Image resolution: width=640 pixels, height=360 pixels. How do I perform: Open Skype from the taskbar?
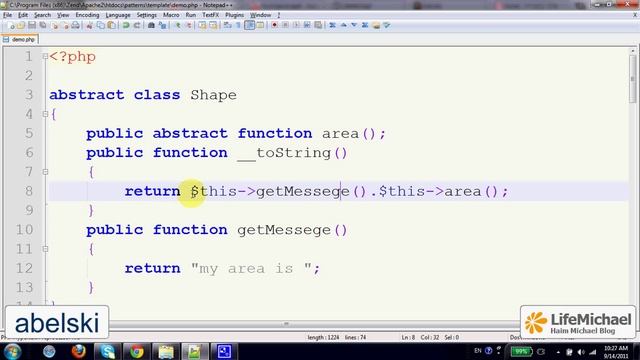point(107,351)
